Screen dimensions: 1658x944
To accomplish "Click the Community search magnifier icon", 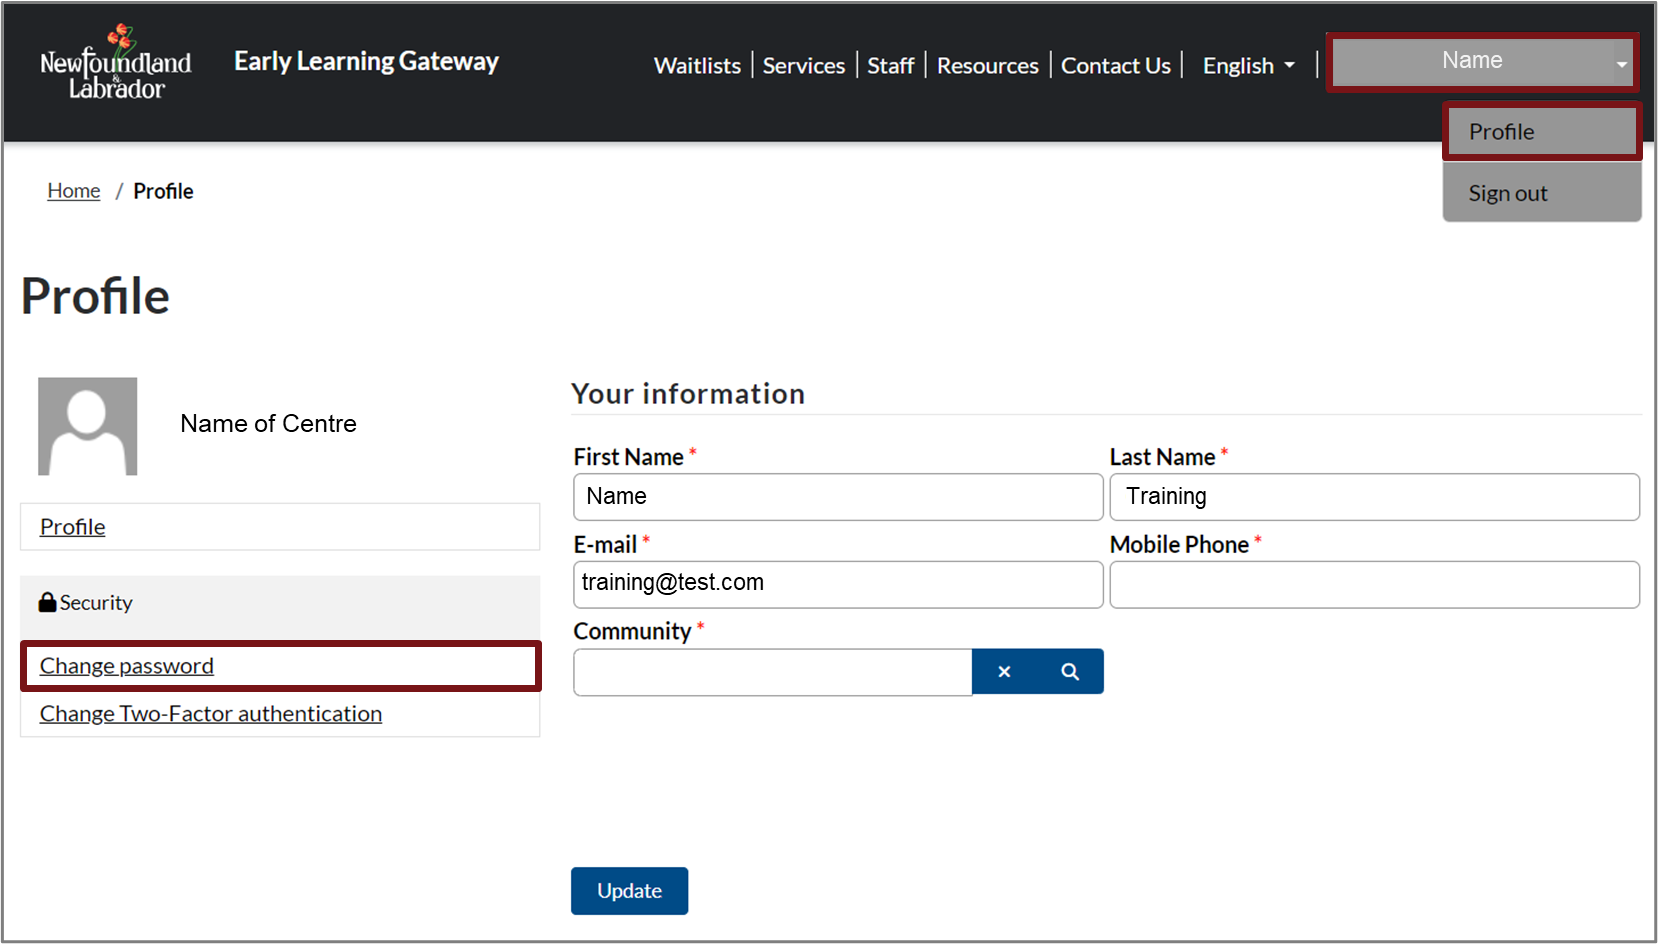I will (1070, 672).
